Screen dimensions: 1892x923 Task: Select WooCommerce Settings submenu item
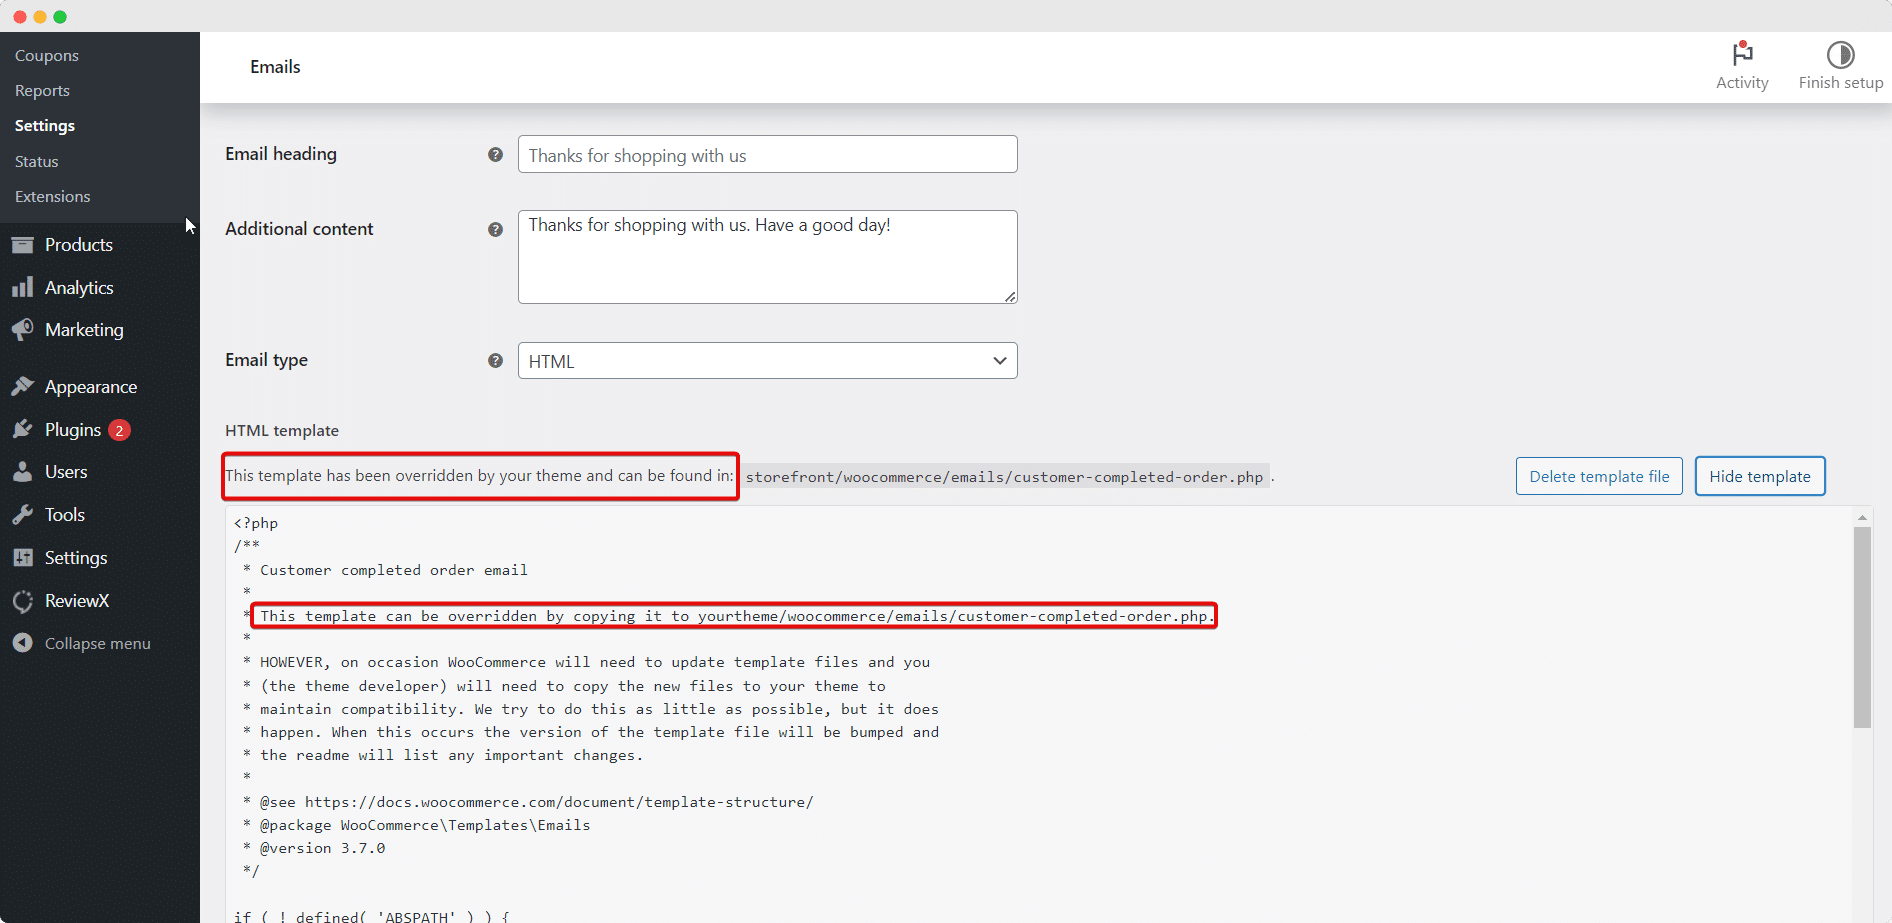pyautogui.click(x=45, y=126)
